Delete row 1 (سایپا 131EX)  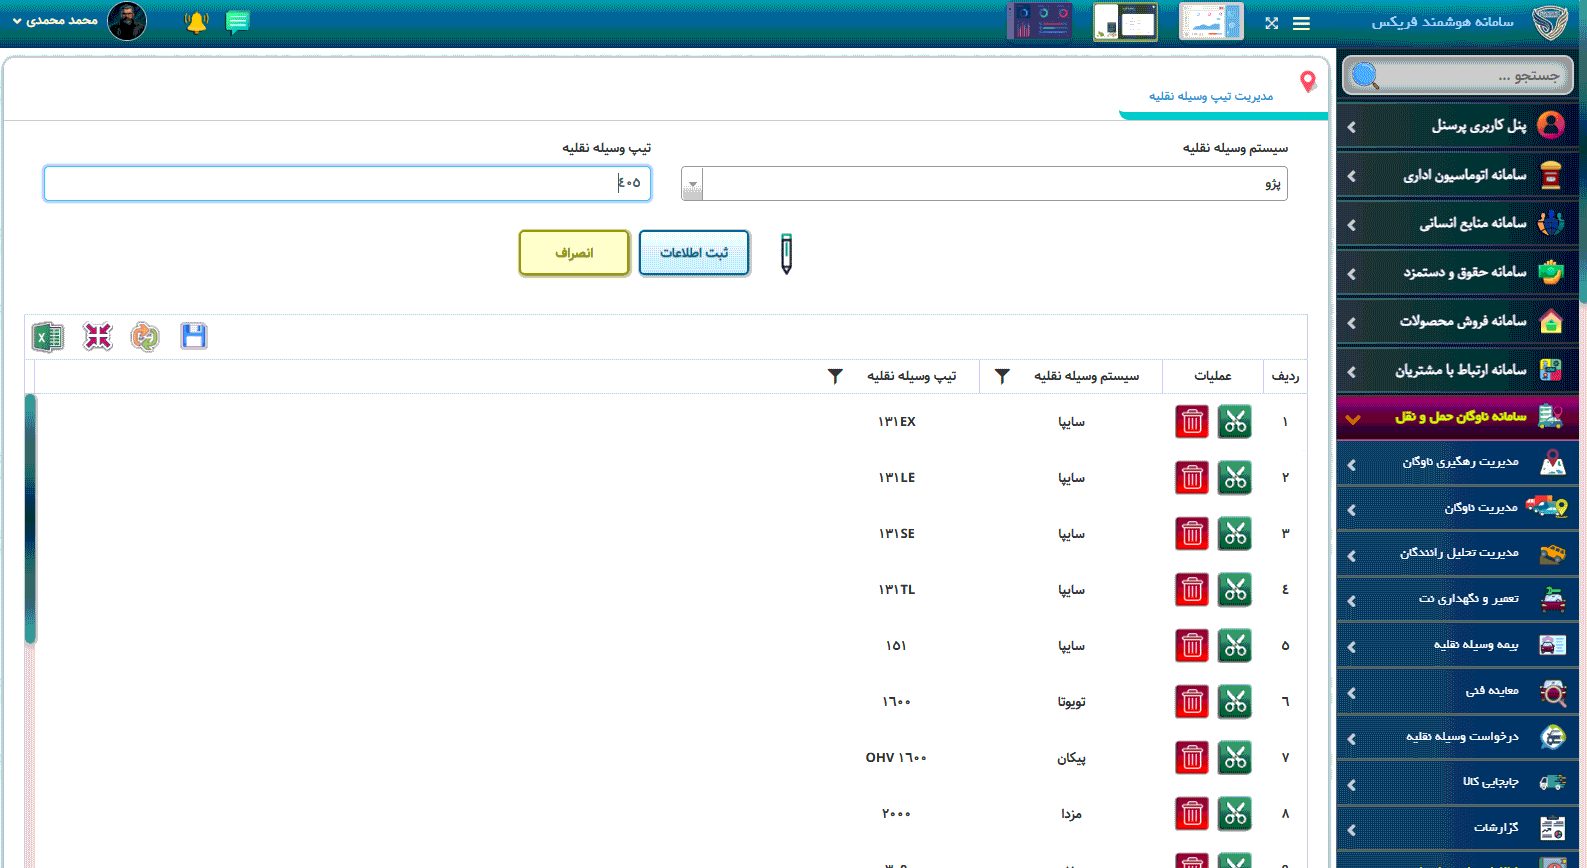coord(1191,422)
